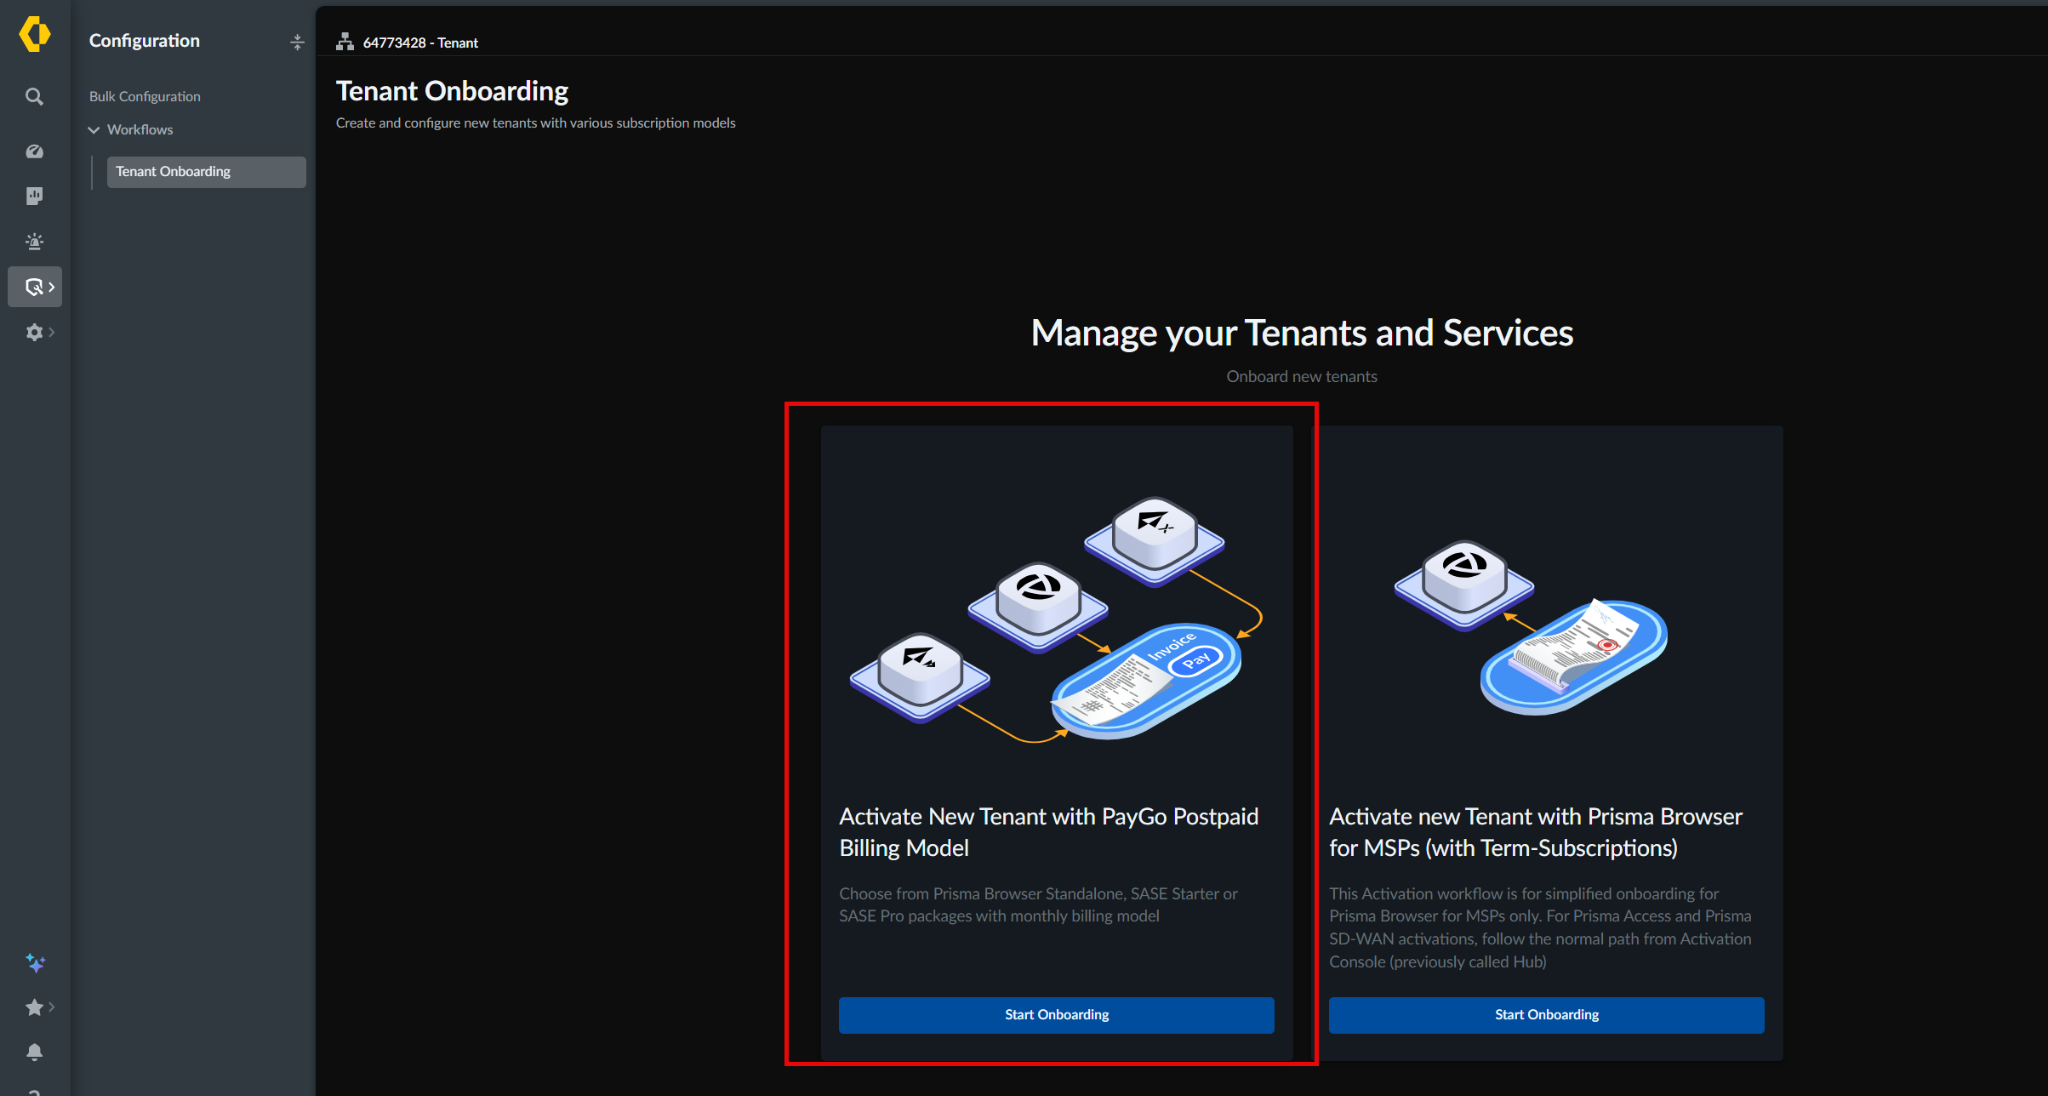Image resolution: width=2048 pixels, height=1096 pixels.
Task: Open the incidents alarm icon in sidebar
Action: (34, 241)
